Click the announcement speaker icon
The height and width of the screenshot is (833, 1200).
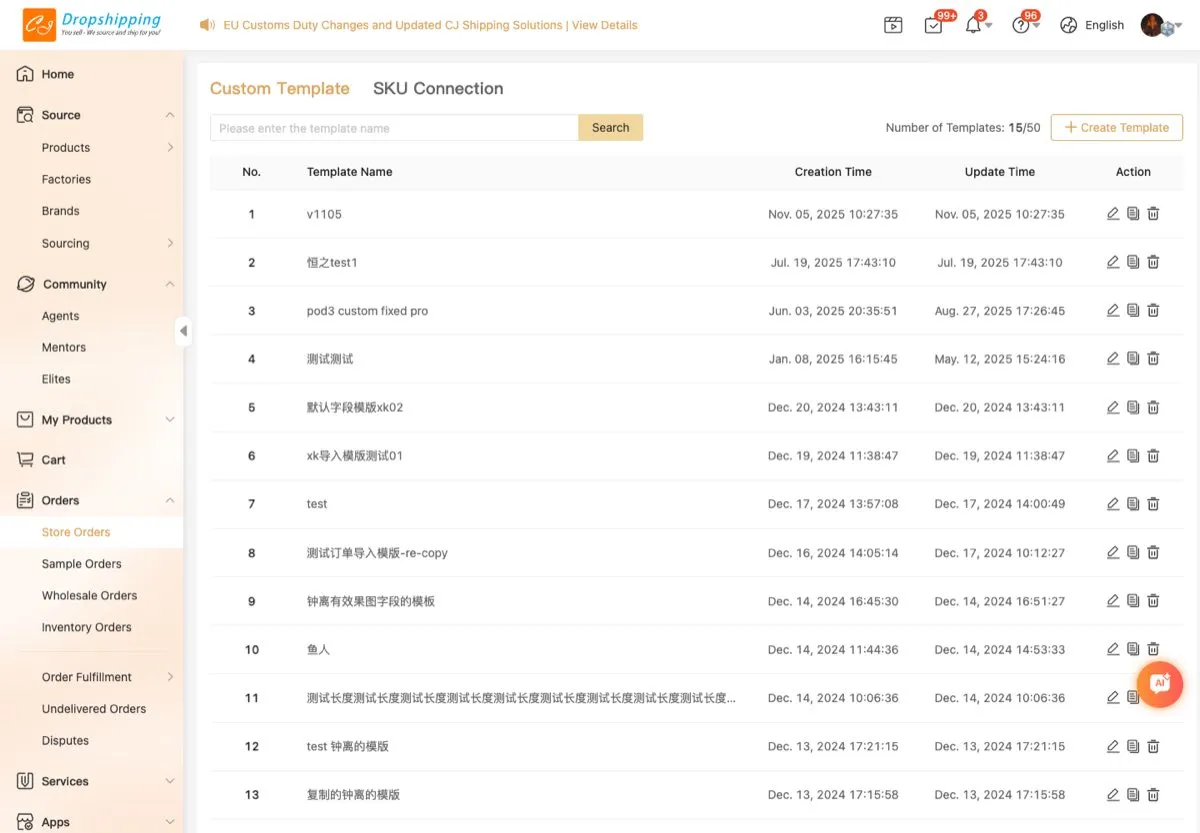[207, 25]
